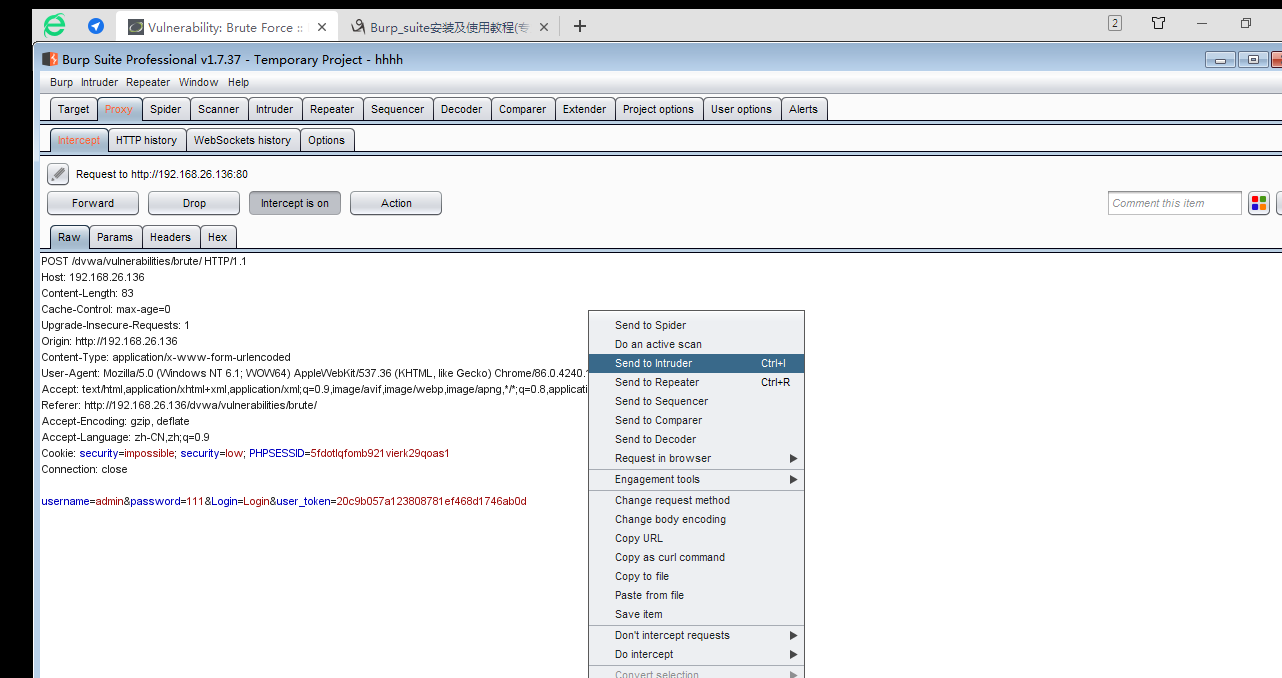Expand Request in browser submenu arrow
Viewport: 1282px width, 678px height.
click(794, 458)
